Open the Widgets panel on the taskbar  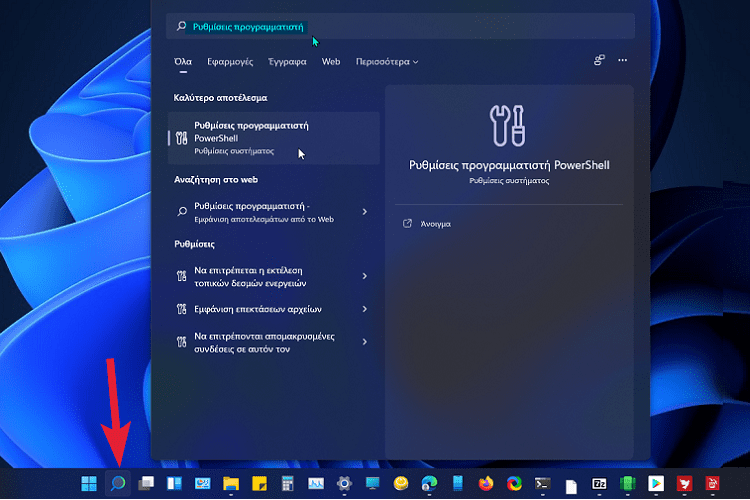coord(174,483)
